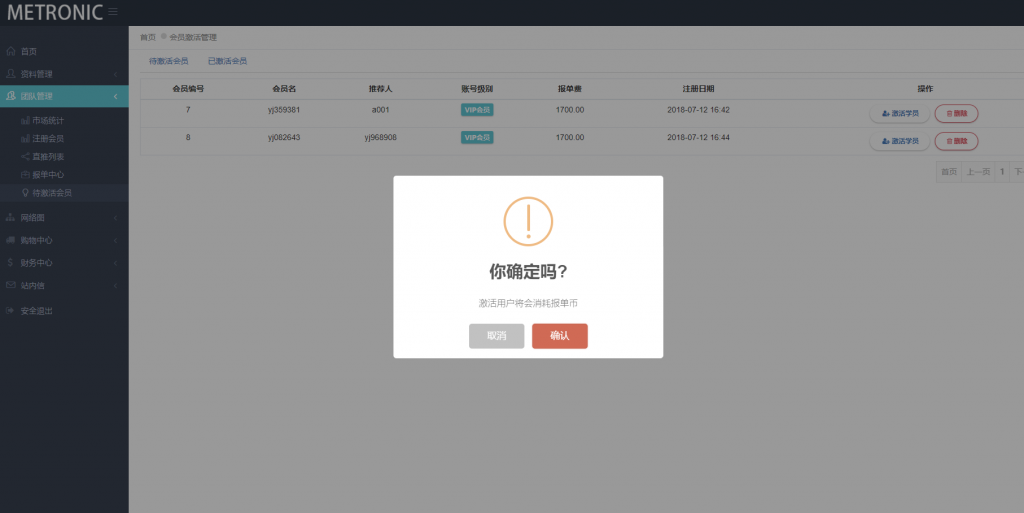Click the exit icon for 安全退出

tap(11, 311)
